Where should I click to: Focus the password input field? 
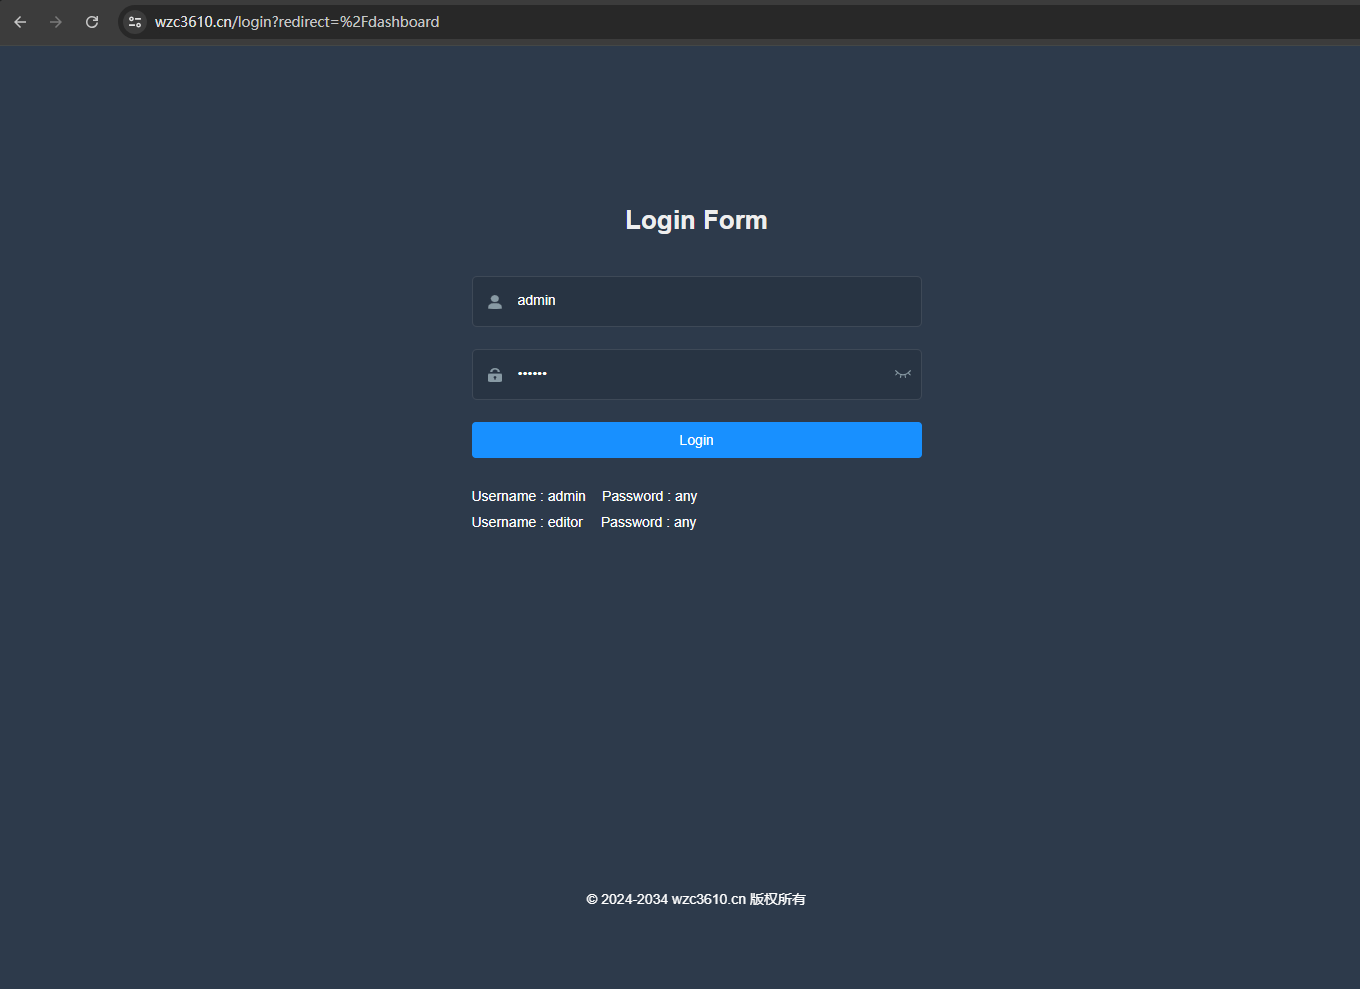pyautogui.click(x=697, y=374)
